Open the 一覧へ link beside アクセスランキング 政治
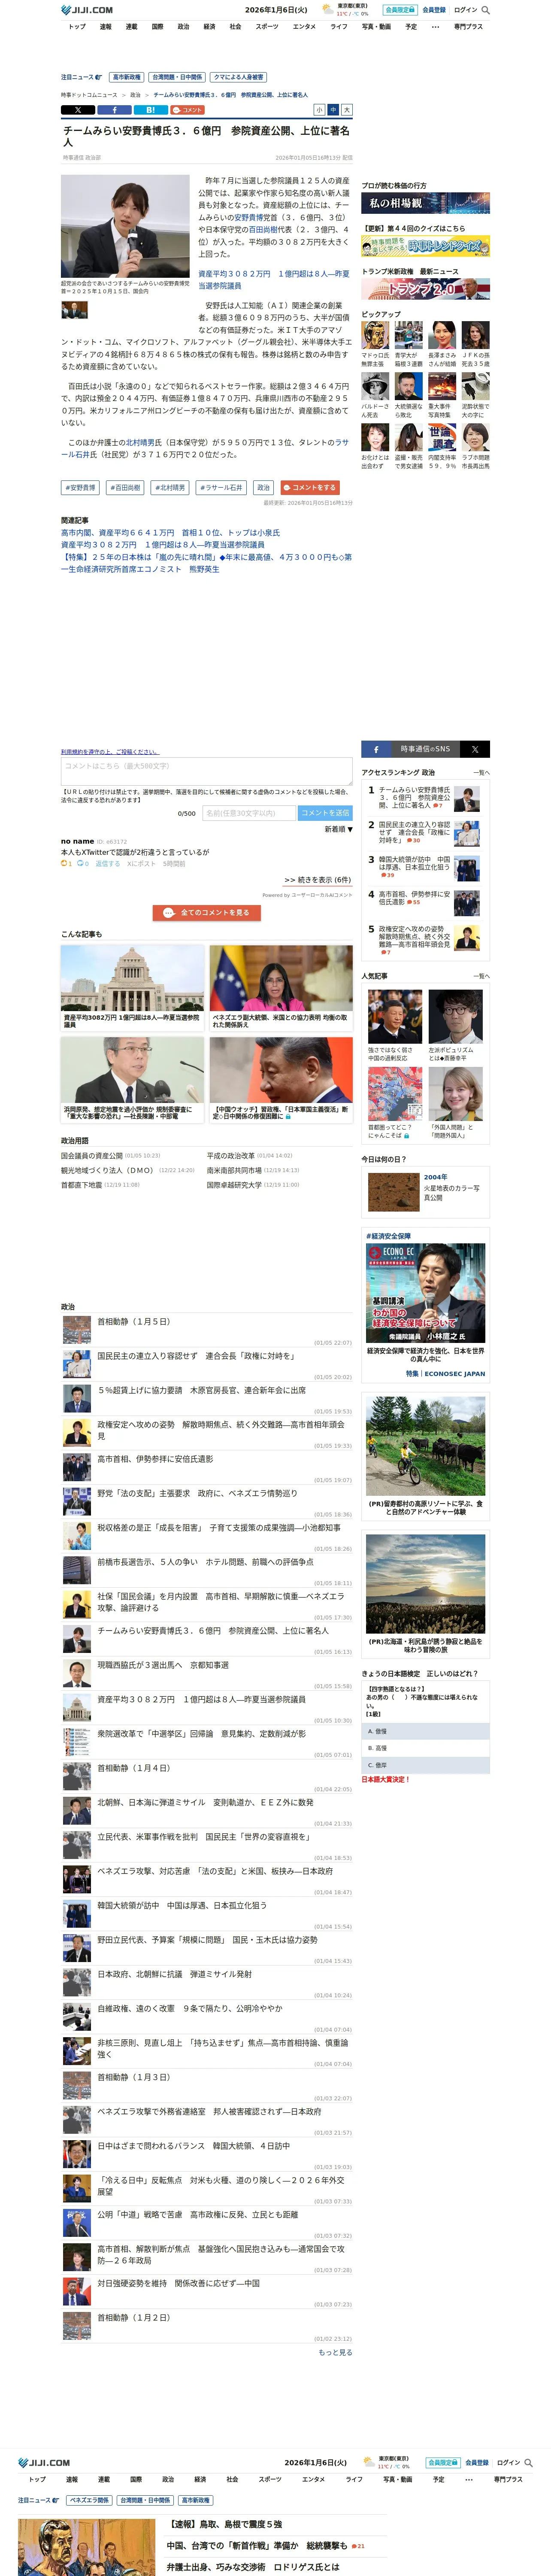This screenshot has width=551, height=2576. point(481,772)
